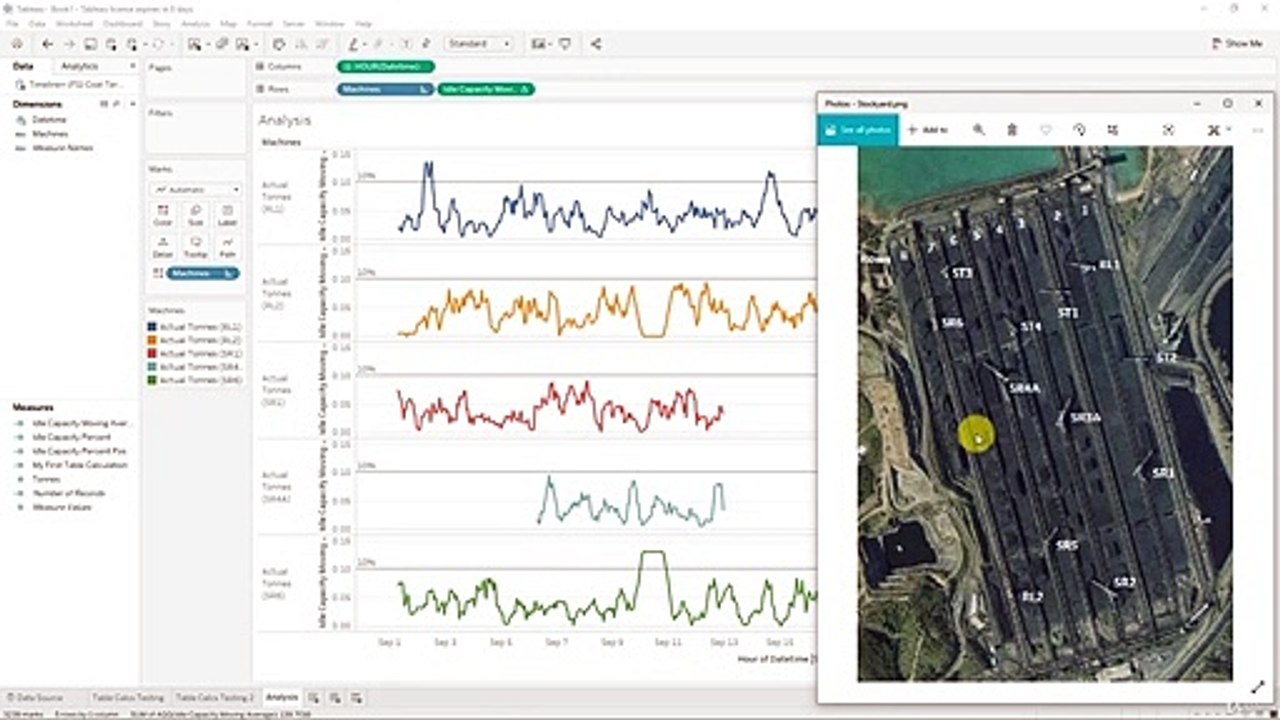Click the New Worksheet tab icon
The width and height of the screenshot is (1280, 720).
coord(313,697)
